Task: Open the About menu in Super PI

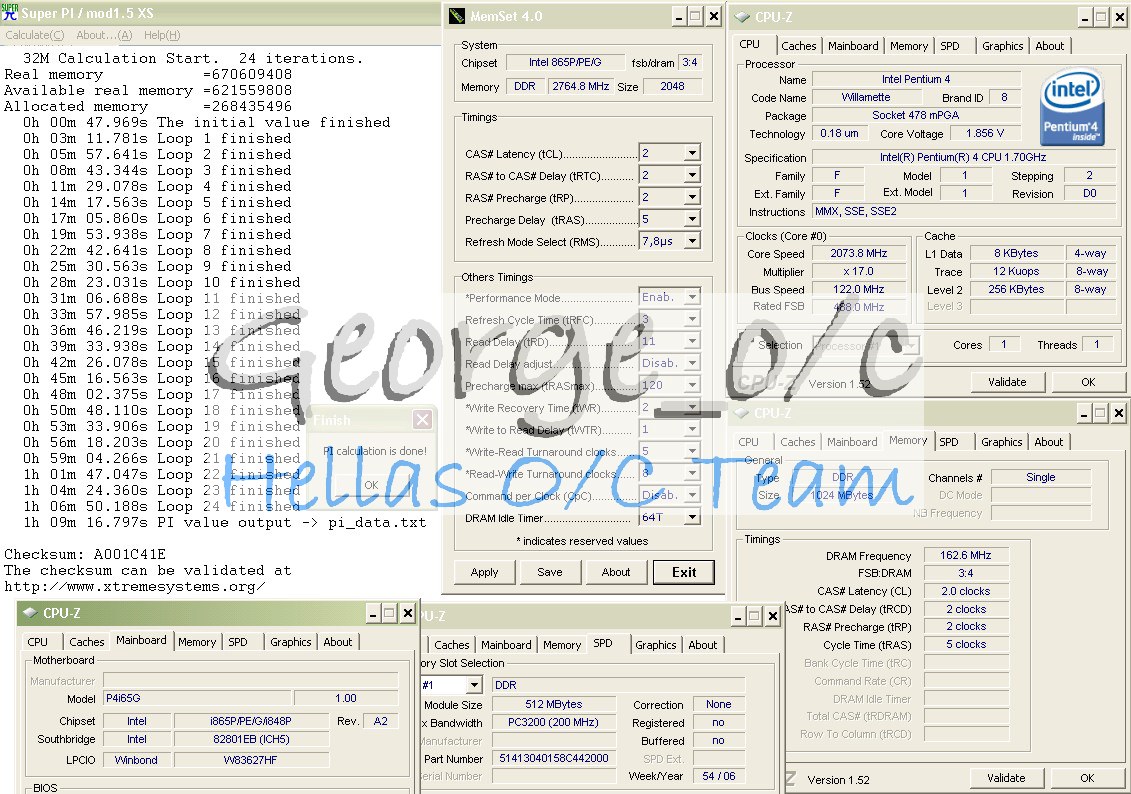Action: point(104,35)
